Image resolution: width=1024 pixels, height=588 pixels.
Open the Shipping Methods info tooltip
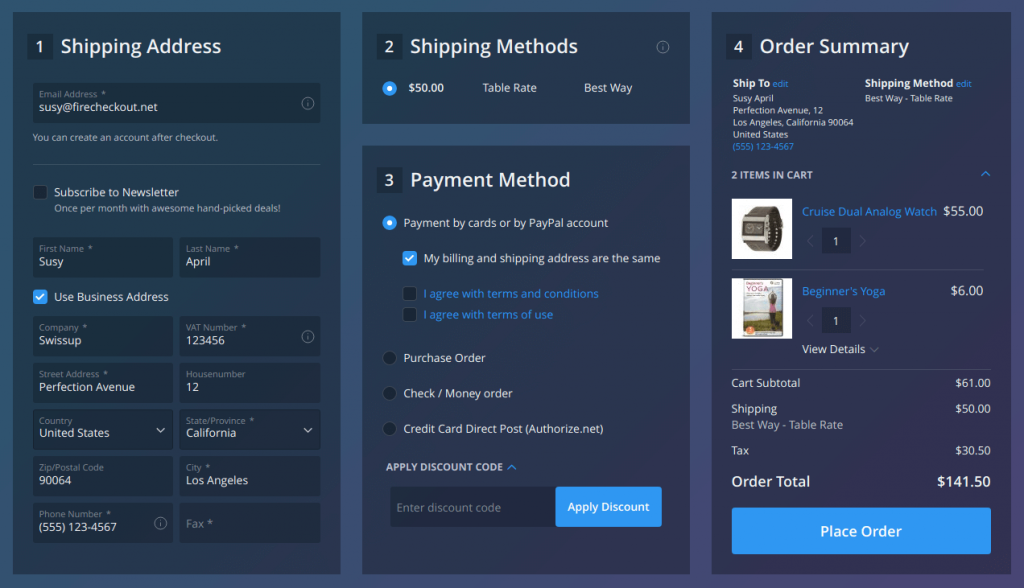pyautogui.click(x=663, y=46)
